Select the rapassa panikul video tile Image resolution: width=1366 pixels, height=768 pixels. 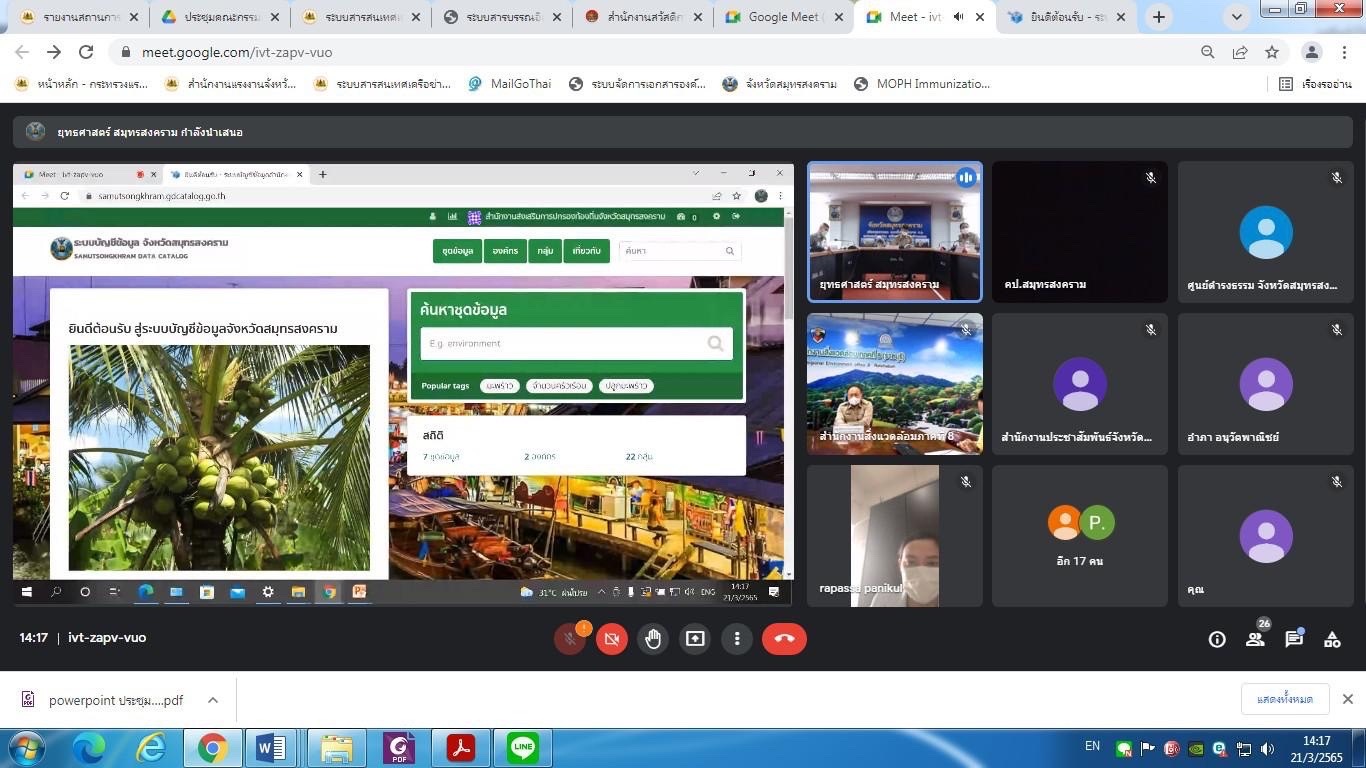pyautogui.click(x=894, y=535)
